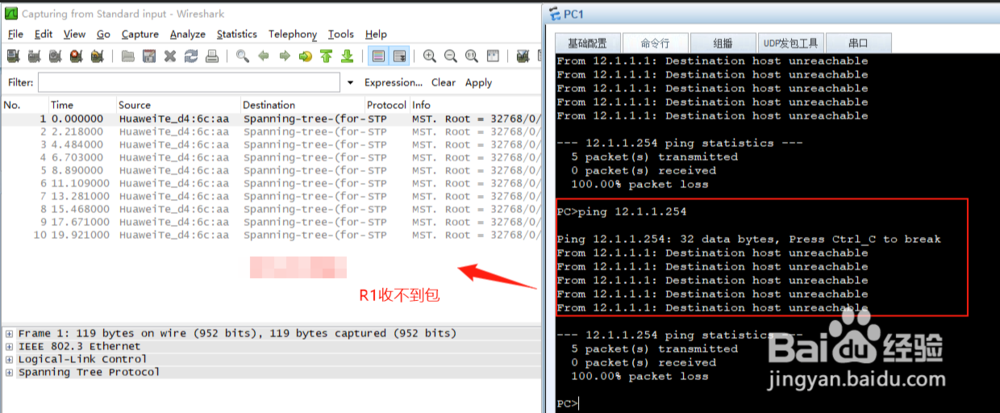Viewport: 1000px width, 413px height.
Task: Open the Edit menu
Action: point(43,34)
